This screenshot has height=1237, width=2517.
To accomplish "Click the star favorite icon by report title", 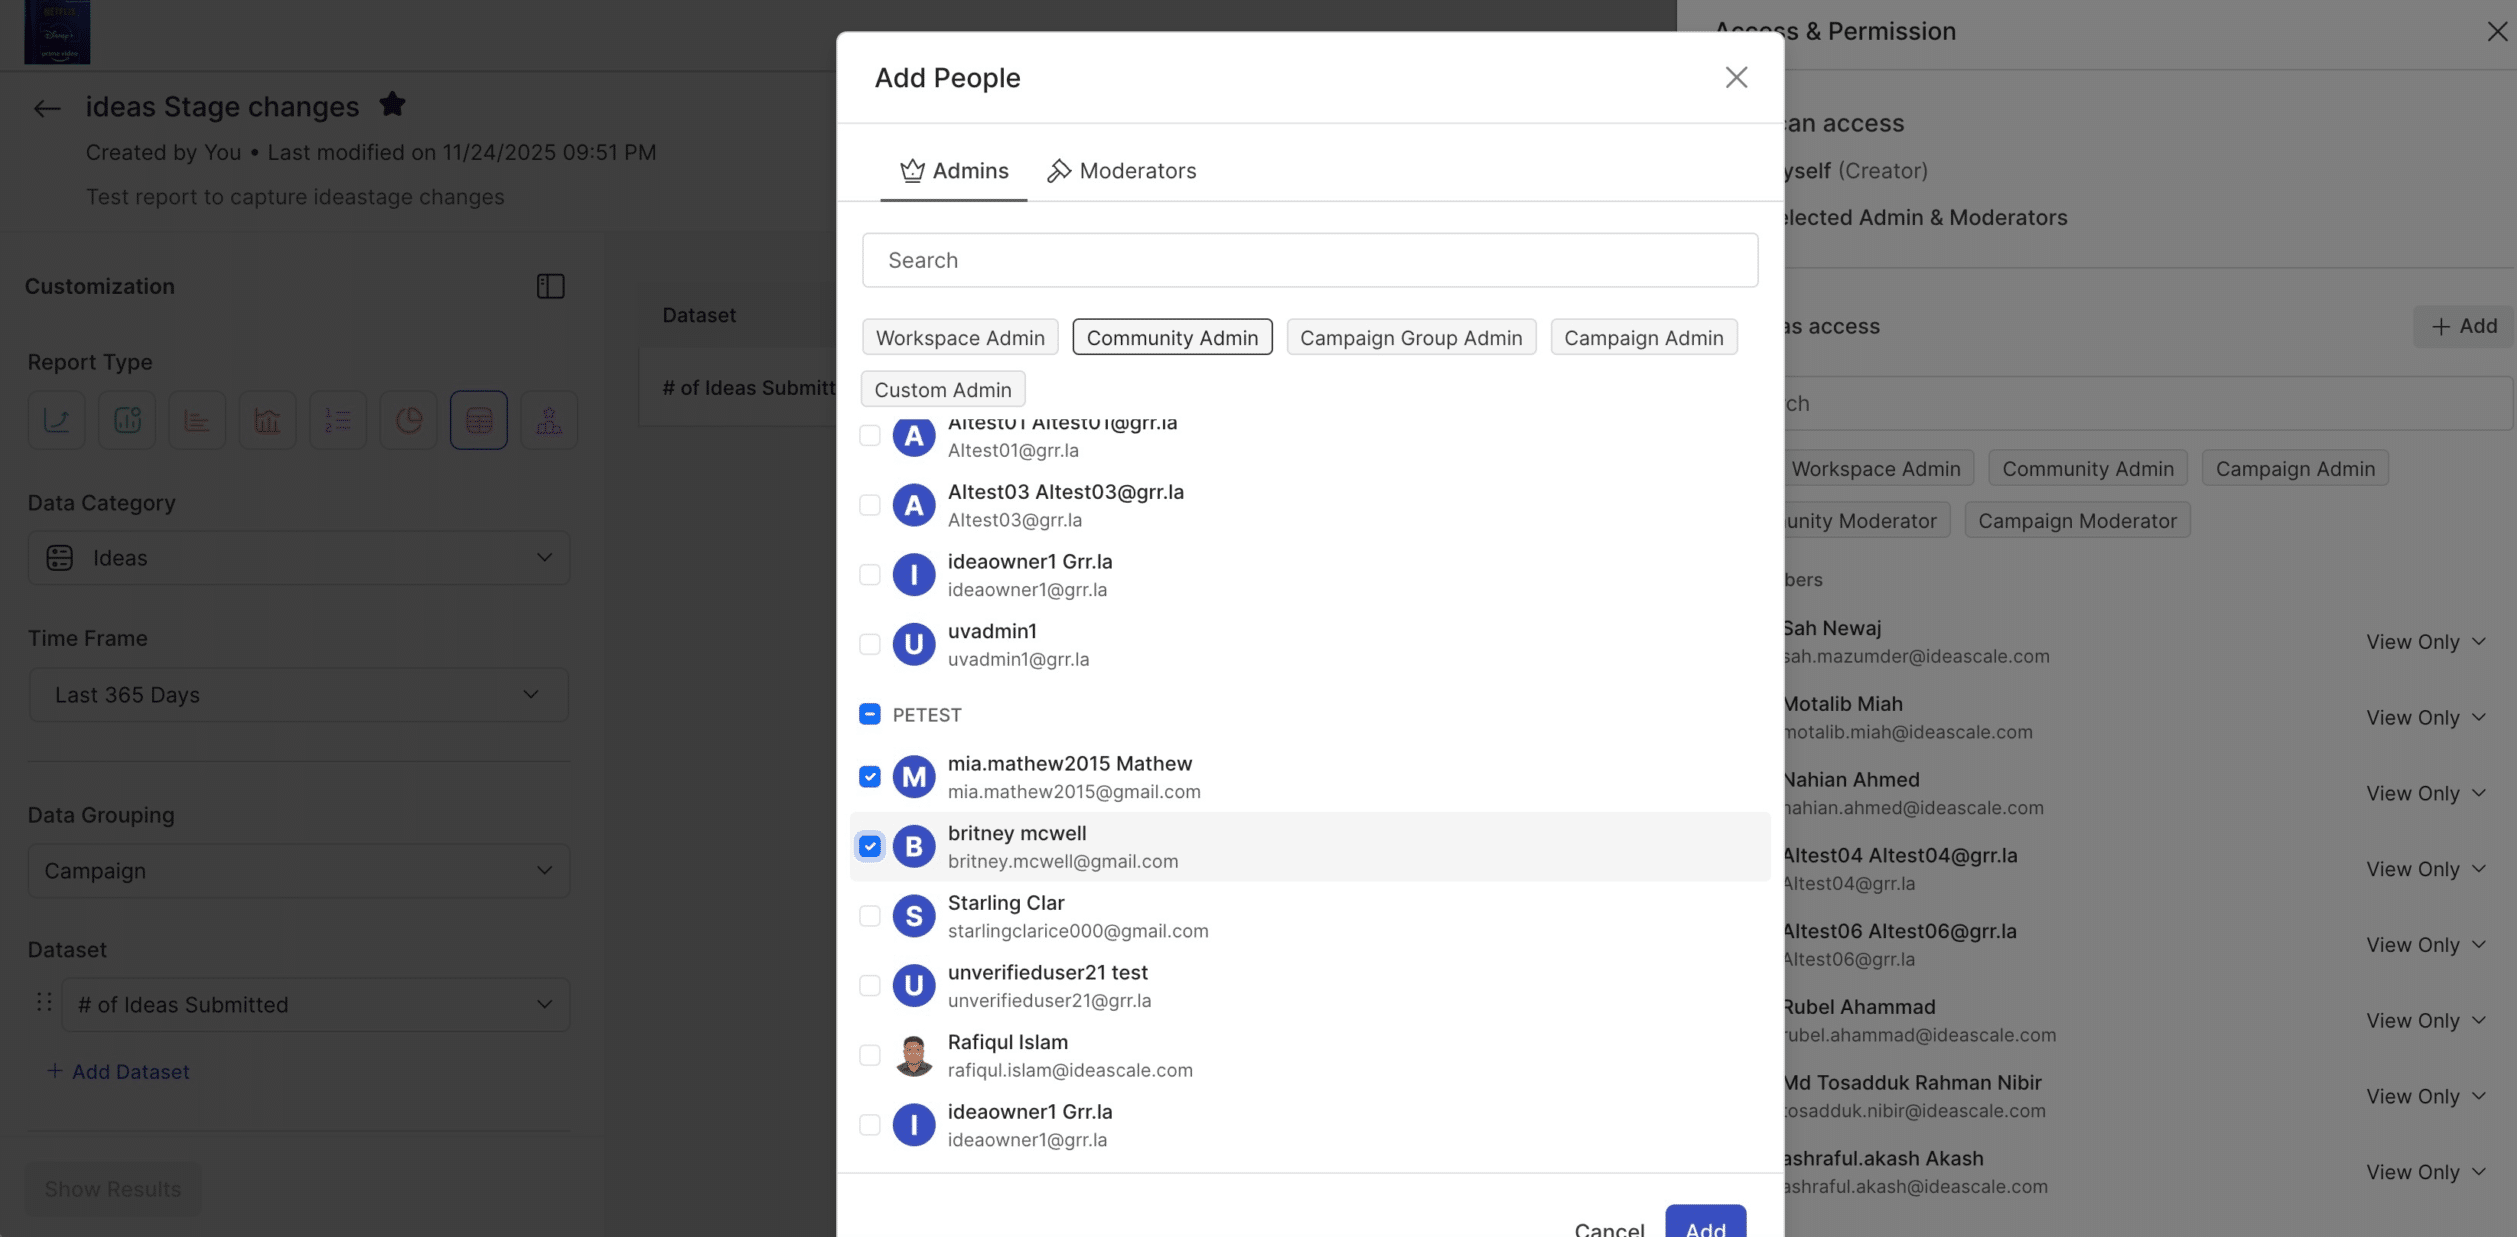I will (392, 104).
